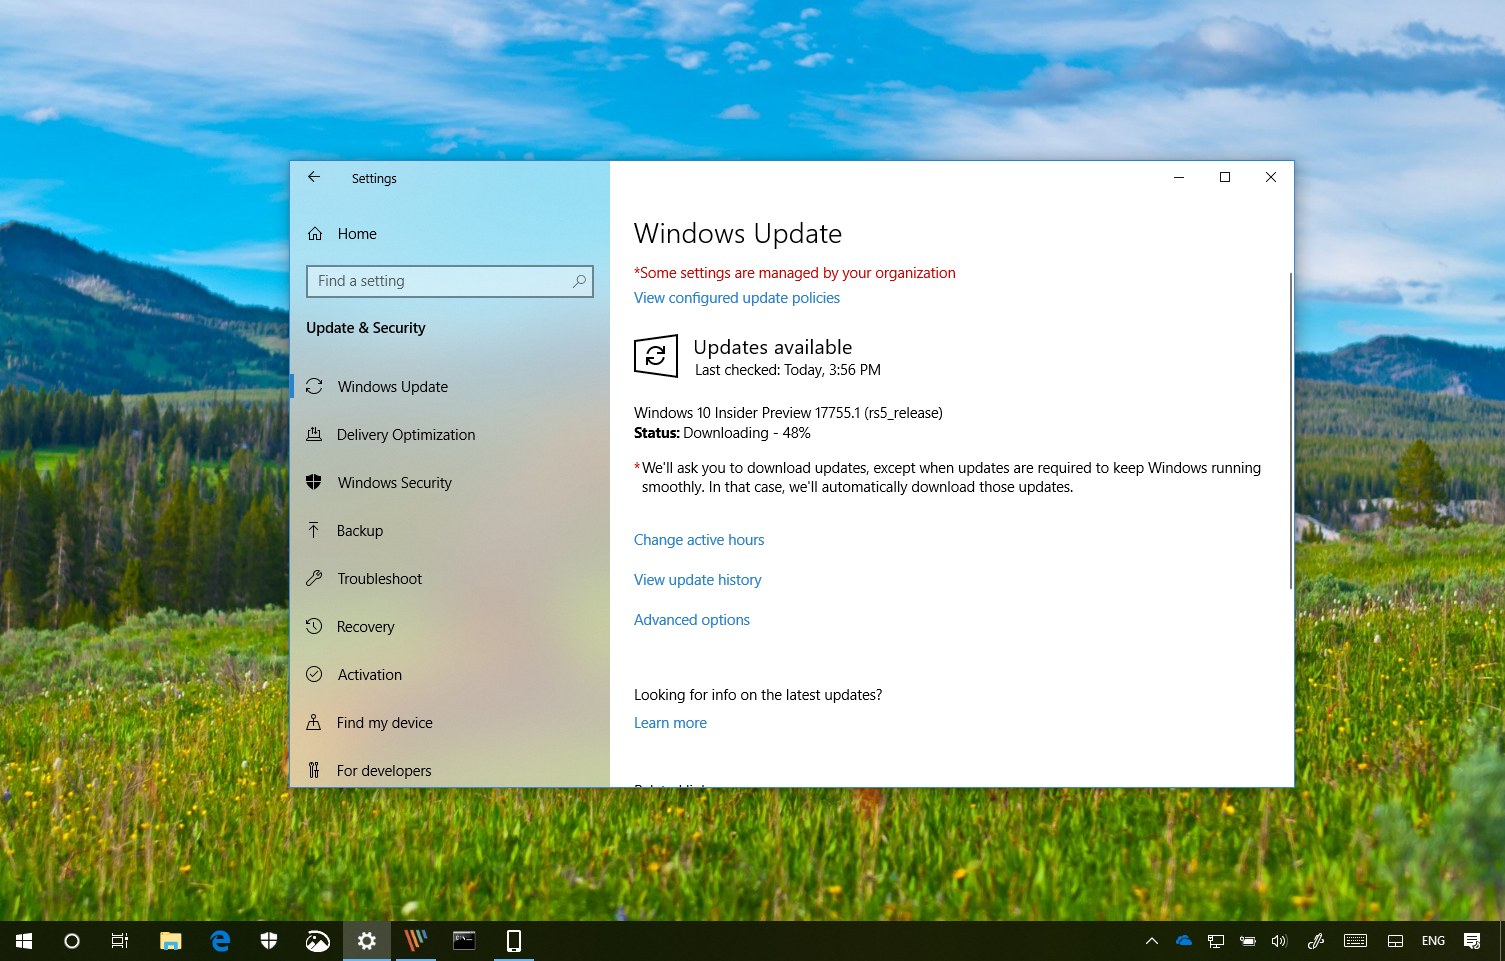Open the Activation settings icon
Viewport: 1505px width, 961px height.
tap(315, 674)
